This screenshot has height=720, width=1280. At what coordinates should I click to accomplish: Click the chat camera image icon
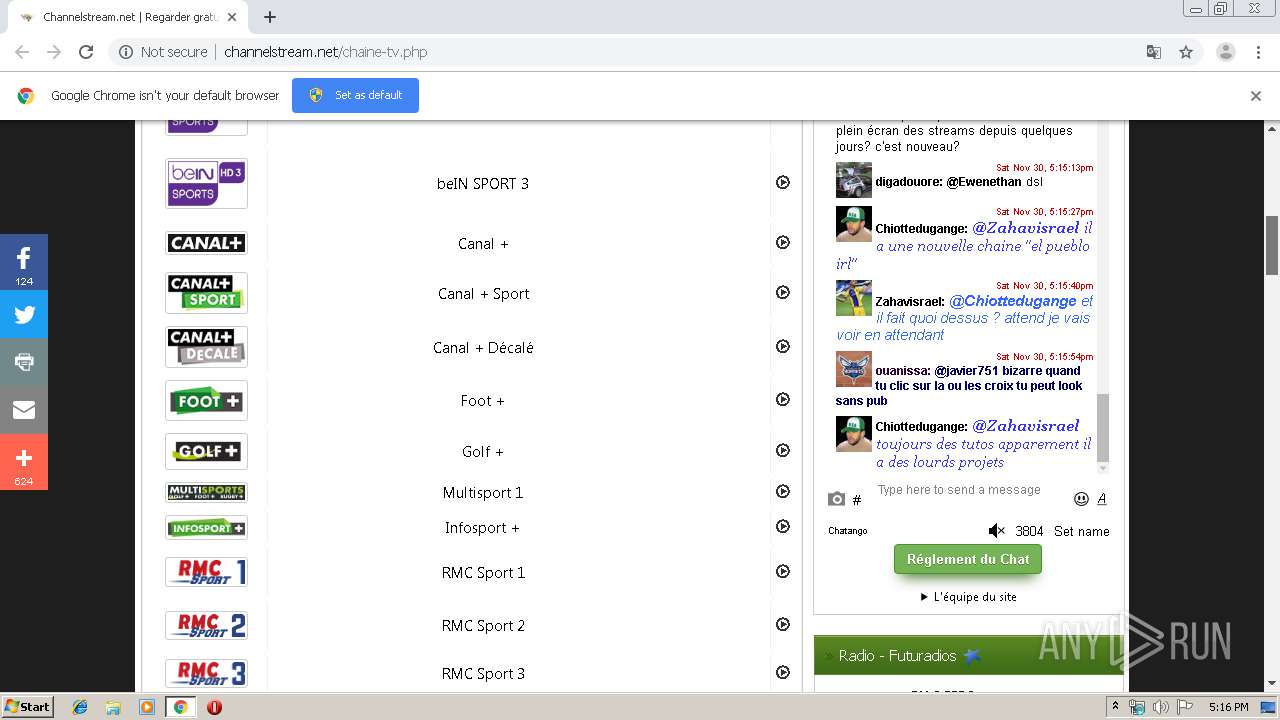coord(836,499)
